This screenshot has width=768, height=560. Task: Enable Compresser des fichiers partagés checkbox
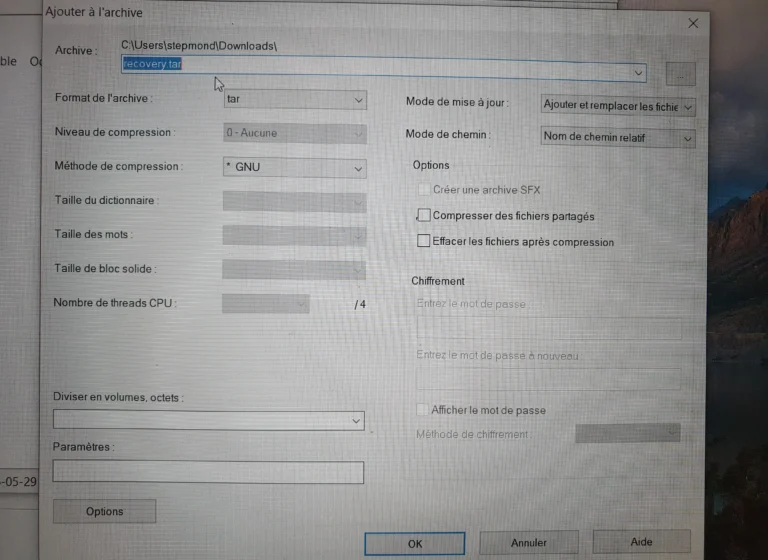[x=424, y=215]
